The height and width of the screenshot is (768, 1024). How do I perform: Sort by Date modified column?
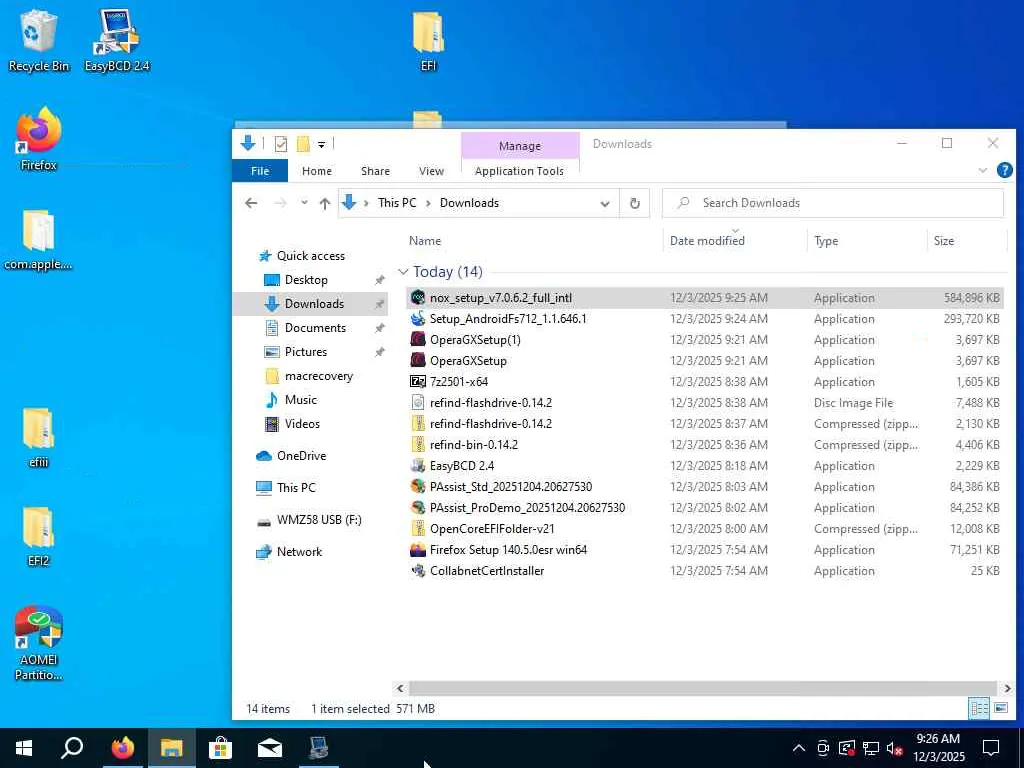point(707,240)
